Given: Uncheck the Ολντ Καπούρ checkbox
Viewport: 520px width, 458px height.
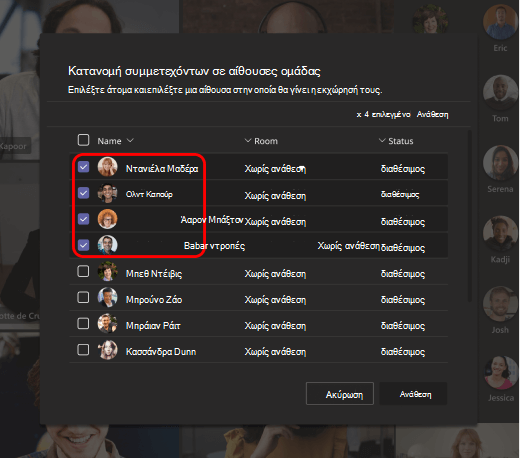Looking at the screenshot, I should (x=83, y=193).
